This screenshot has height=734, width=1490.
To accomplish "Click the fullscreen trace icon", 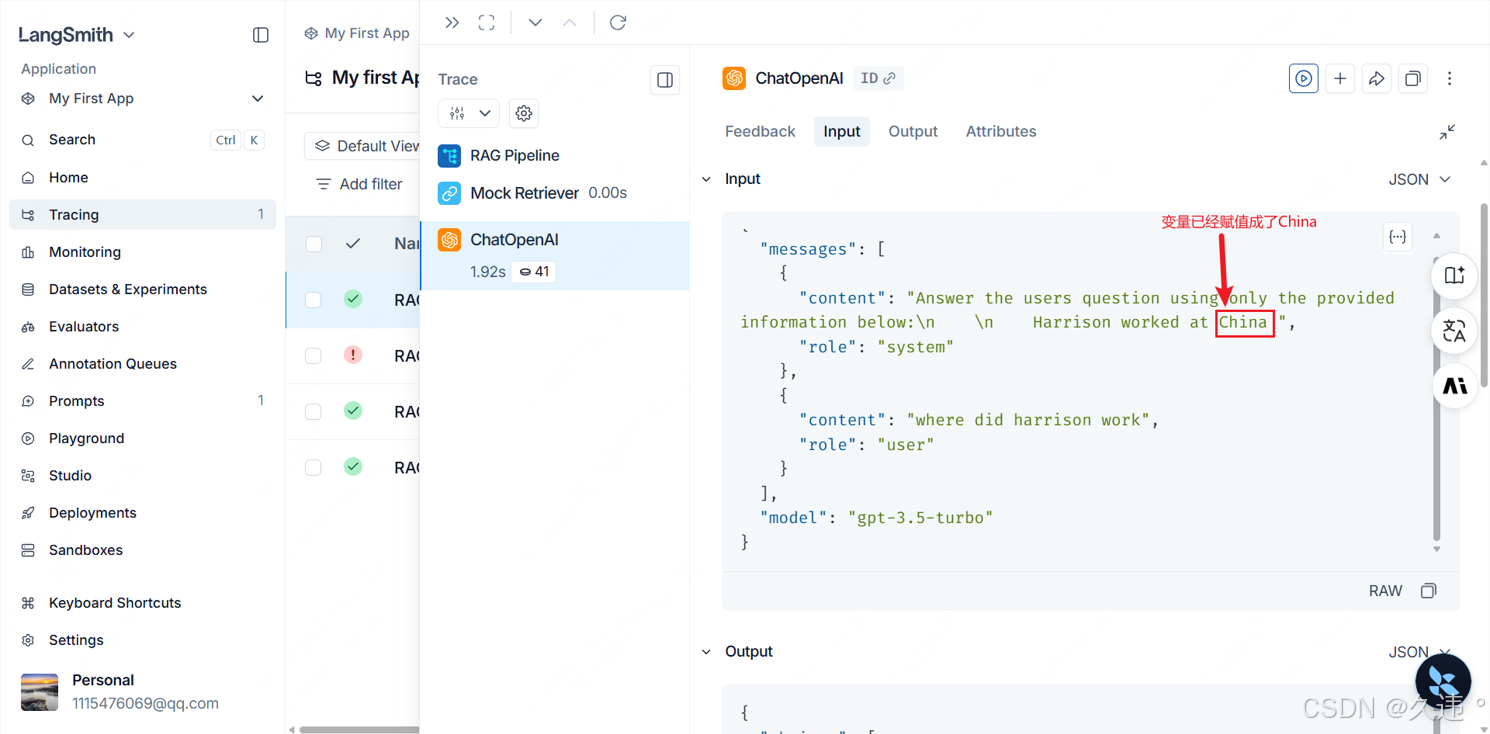I will click(487, 22).
